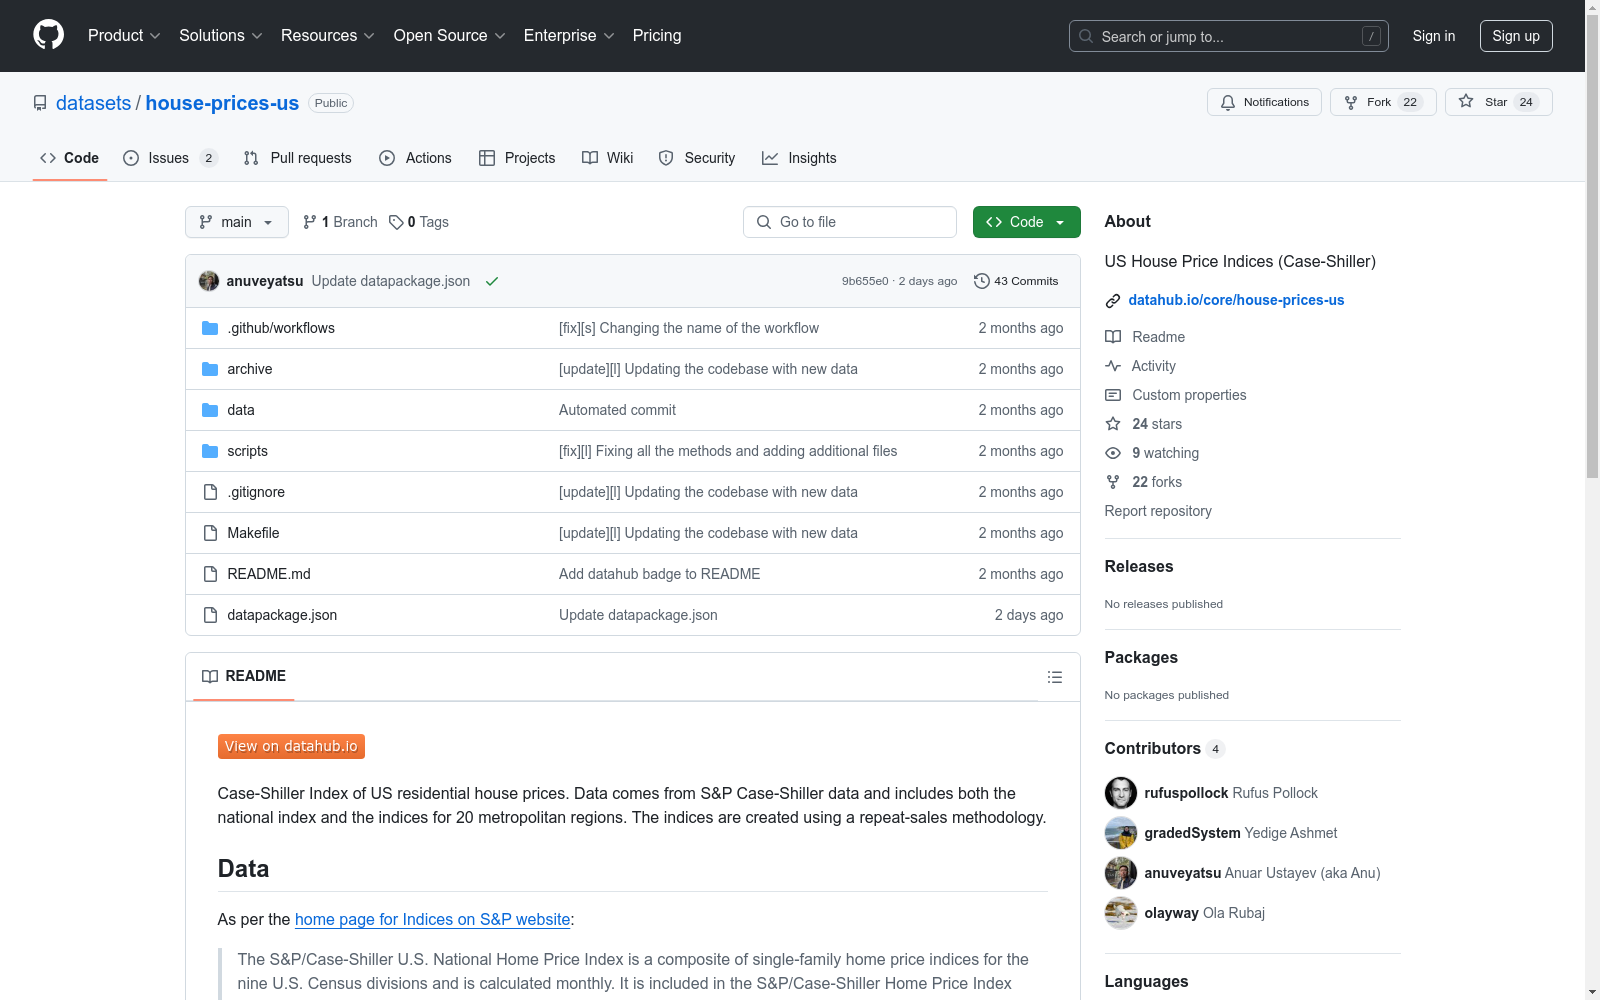
Task: Click the Report repository link
Action: pyautogui.click(x=1158, y=511)
